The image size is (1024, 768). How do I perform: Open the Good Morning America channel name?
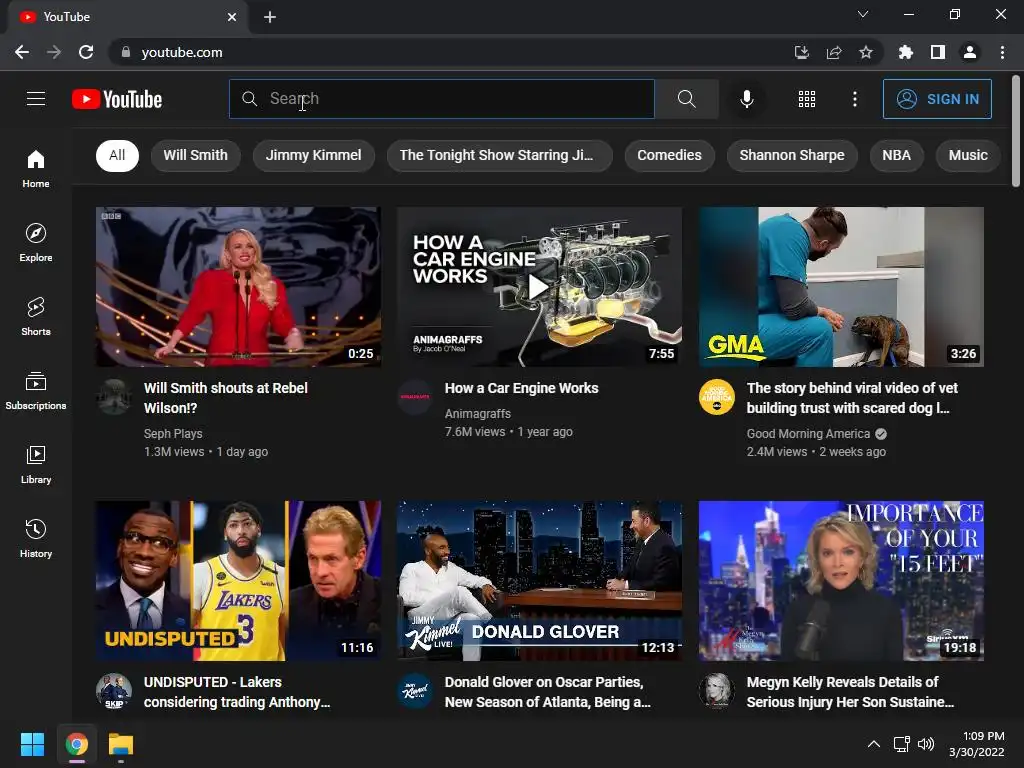[x=808, y=434]
